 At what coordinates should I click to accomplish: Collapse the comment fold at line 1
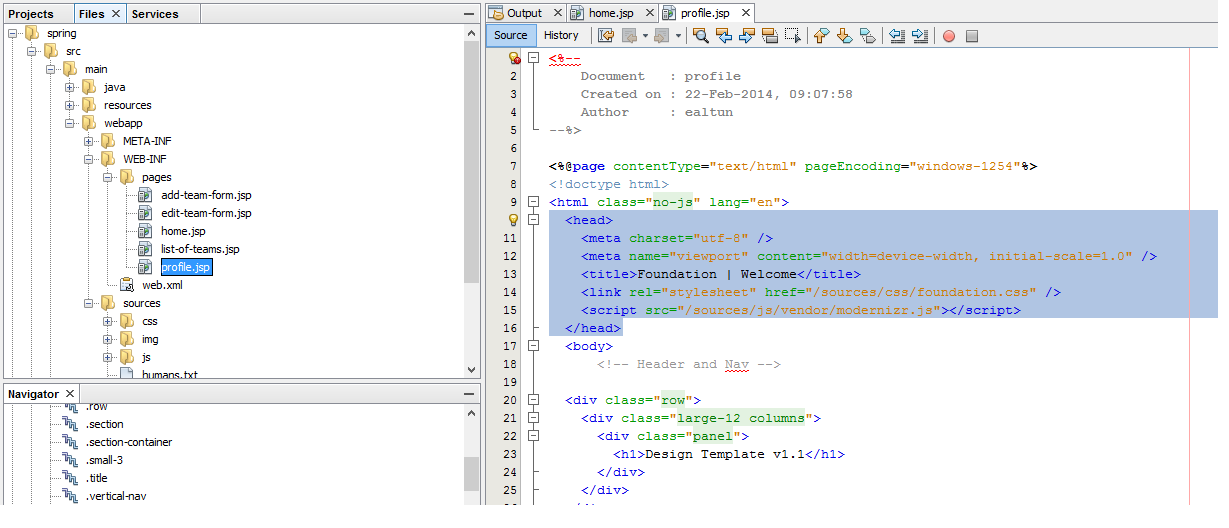click(x=534, y=58)
